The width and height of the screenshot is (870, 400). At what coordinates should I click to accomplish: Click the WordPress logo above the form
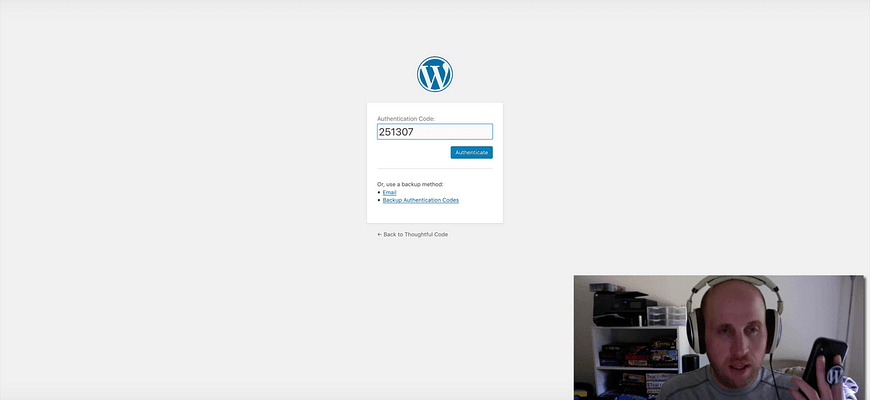pos(434,74)
